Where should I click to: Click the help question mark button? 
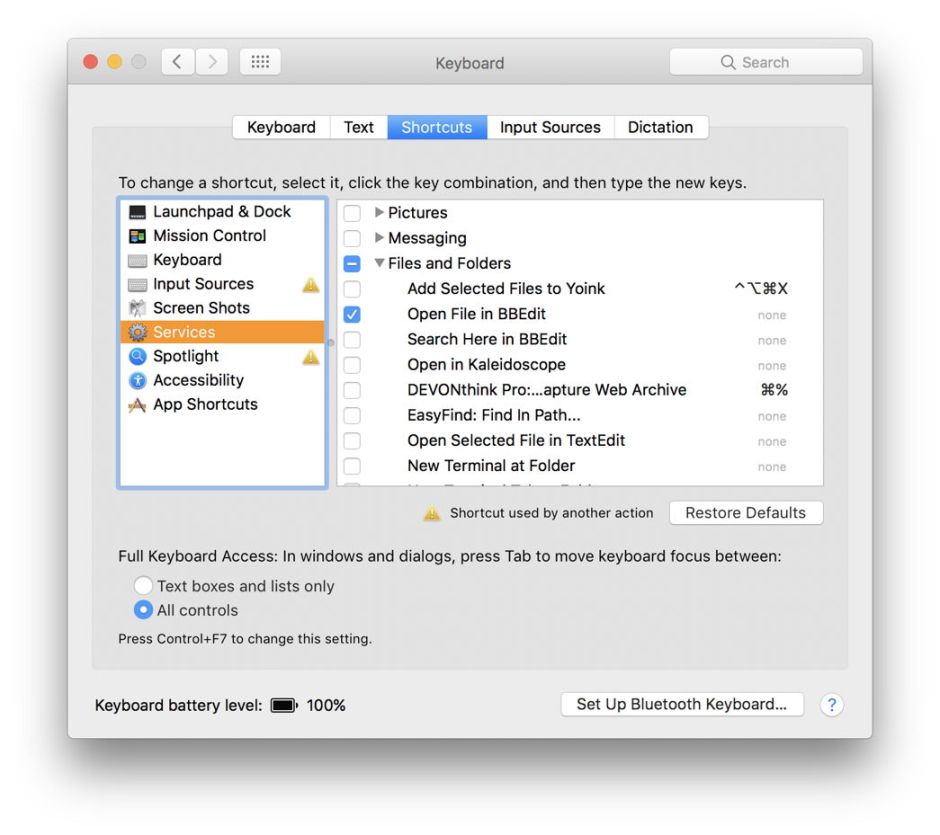click(x=831, y=705)
